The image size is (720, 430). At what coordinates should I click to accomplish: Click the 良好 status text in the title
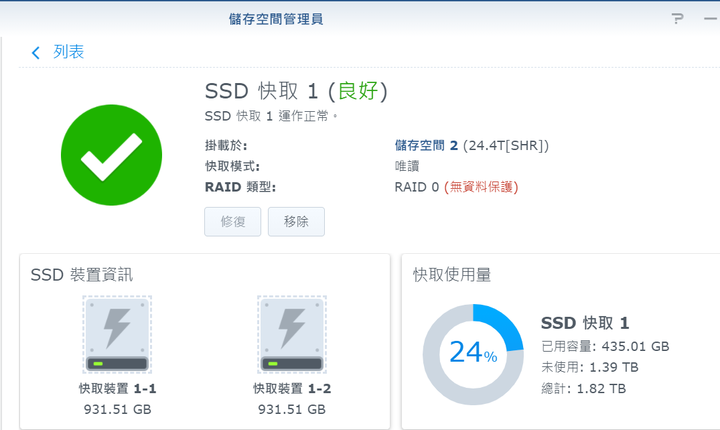358,91
